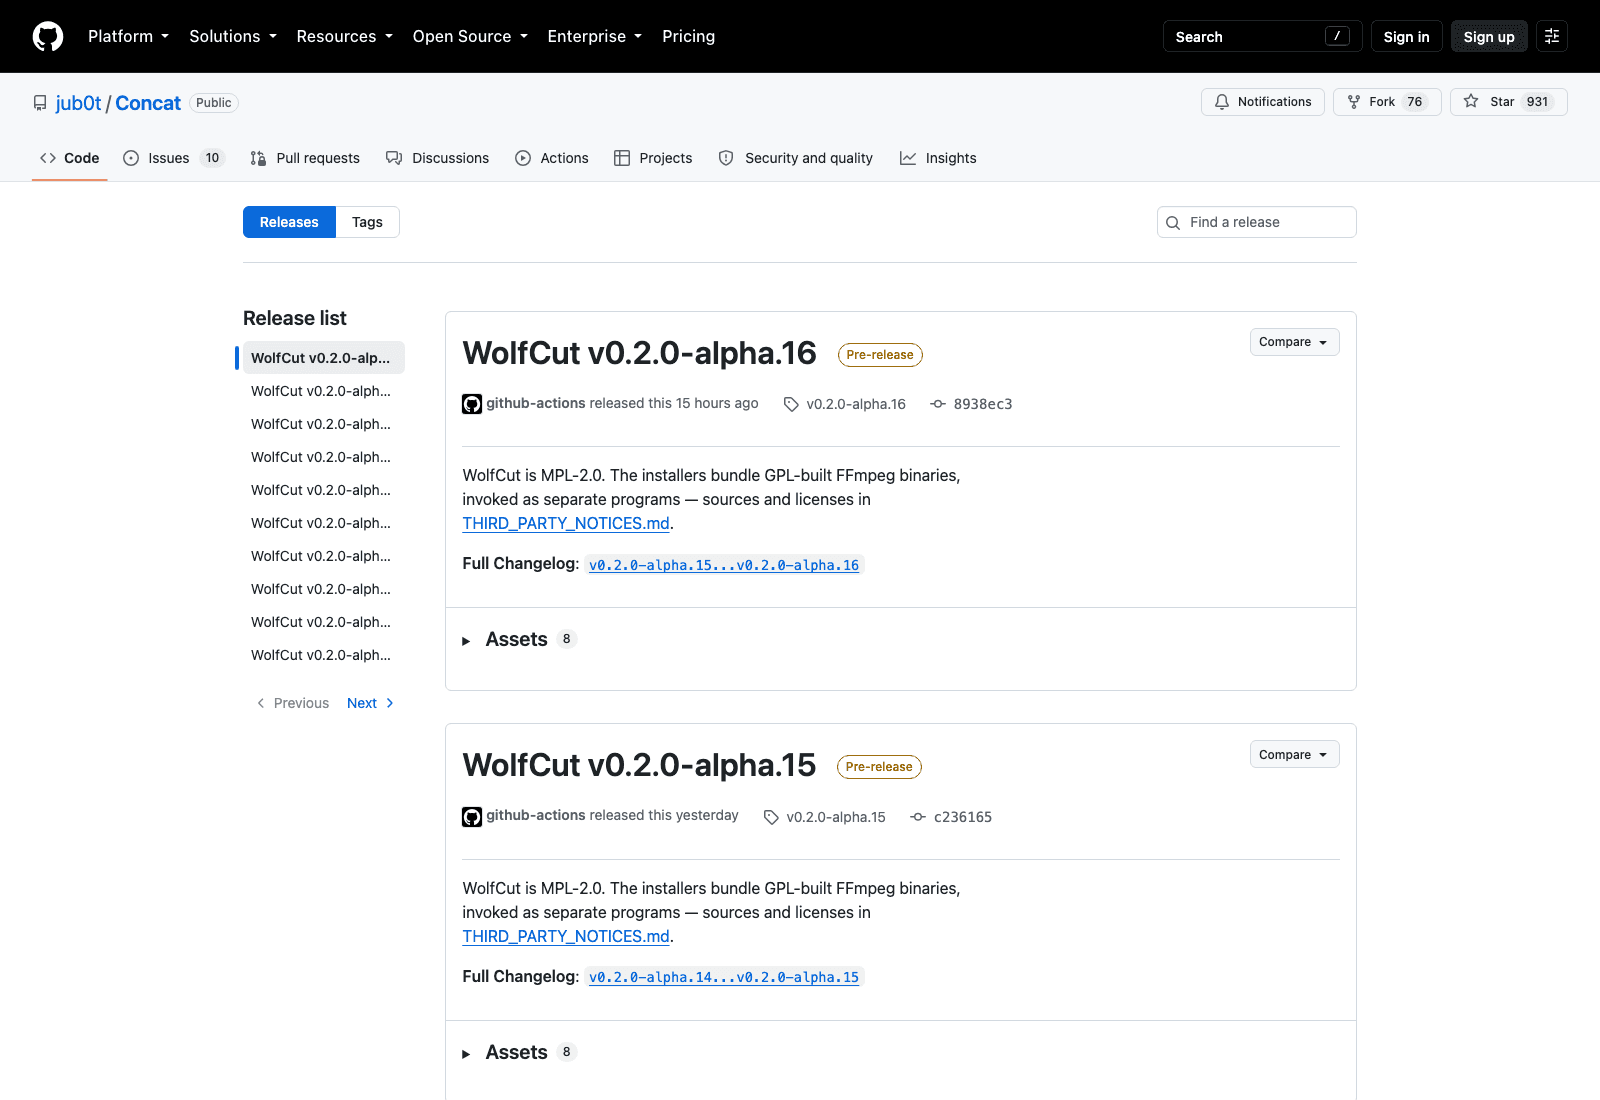Viewport: 1600px width, 1100px height.
Task: Select the Releases toggle button
Action: [x=289, y=222]
